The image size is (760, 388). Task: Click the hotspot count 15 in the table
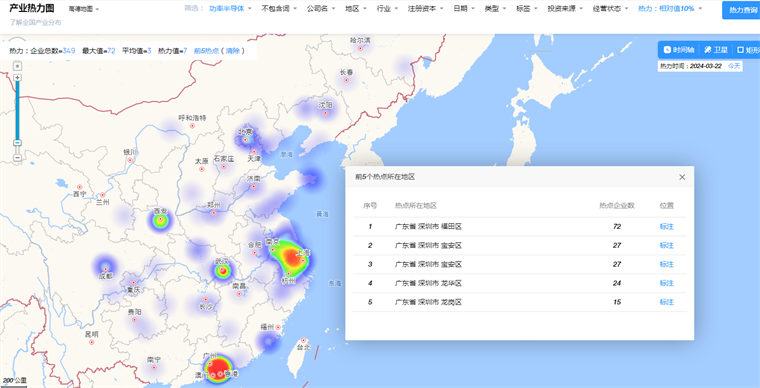coord(617,302)
